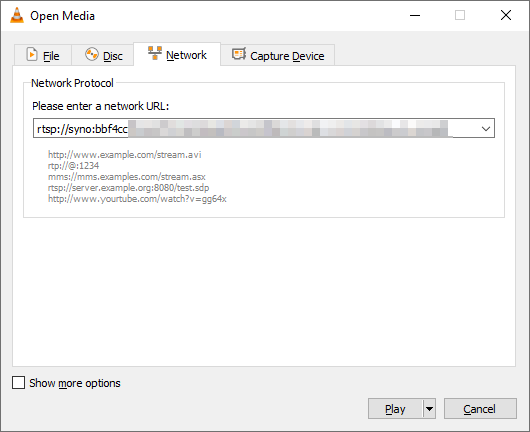Click the Capture Device tab card icon
This screenshot has height=432, width=530.
tap(239, 54)
